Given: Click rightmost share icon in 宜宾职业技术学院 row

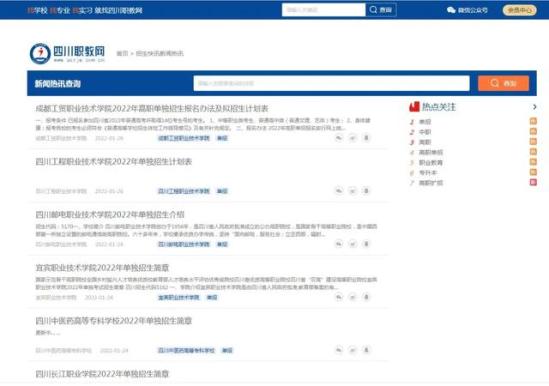Looking at the screenshot, I should [366, 297].
